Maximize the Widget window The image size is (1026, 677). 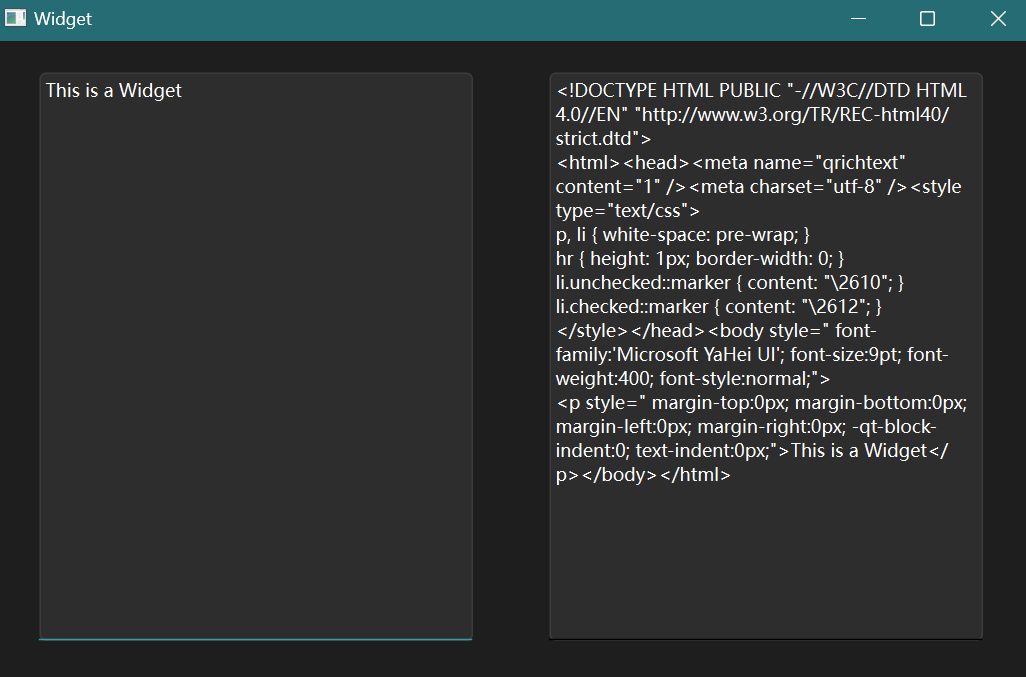coord(927,19)
